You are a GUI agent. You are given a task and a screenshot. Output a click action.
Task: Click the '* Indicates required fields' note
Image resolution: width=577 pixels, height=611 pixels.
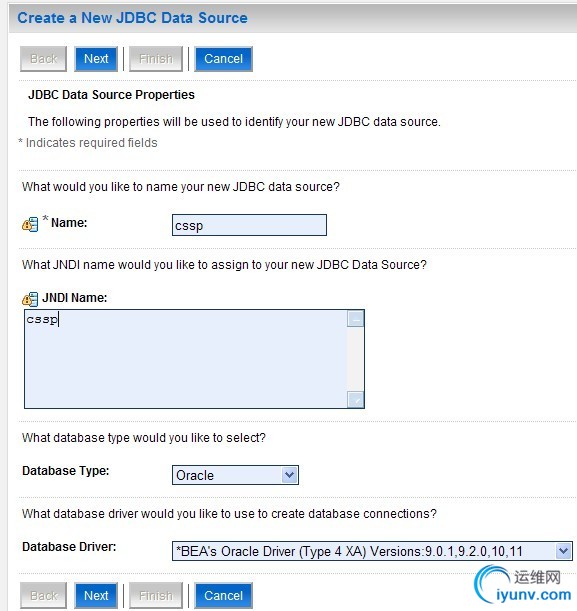88,143
